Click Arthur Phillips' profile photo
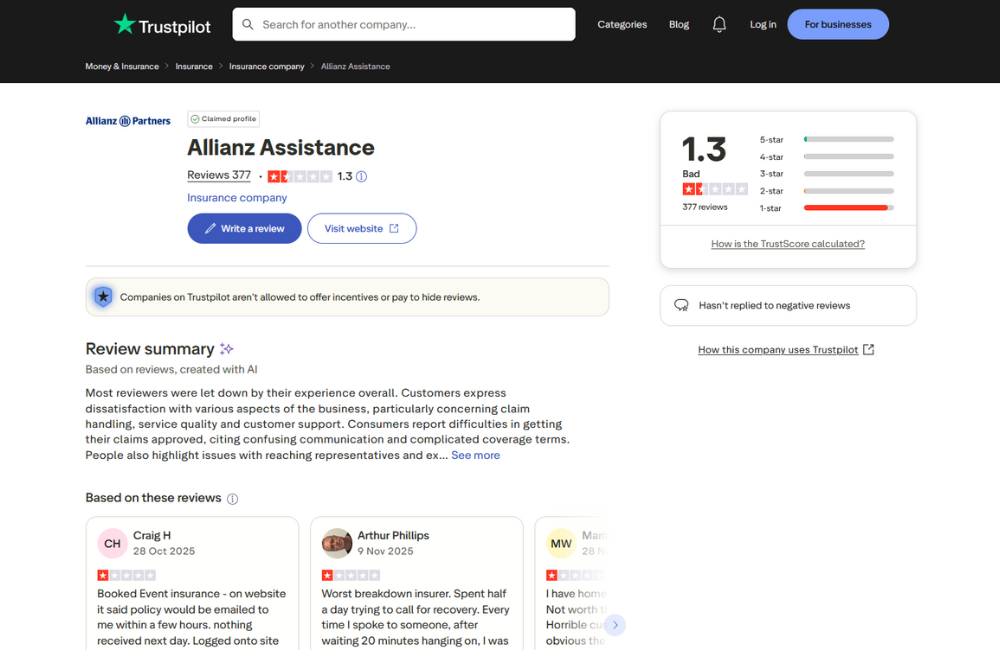Viewport: 1000px width, 650px height. pyautogui.click(x=337, y=543)
